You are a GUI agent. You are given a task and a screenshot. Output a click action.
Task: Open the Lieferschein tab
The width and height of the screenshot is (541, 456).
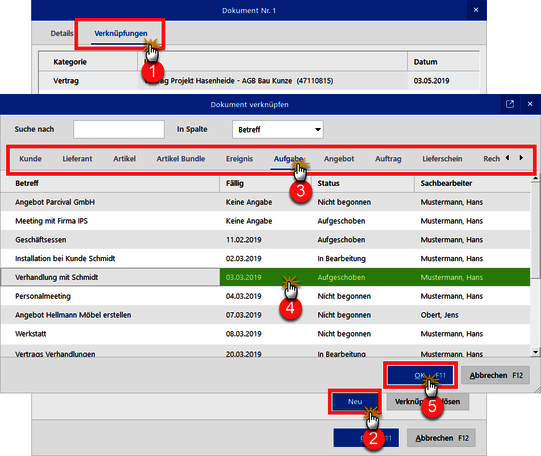pyautogui.click(x=442, y=159)
